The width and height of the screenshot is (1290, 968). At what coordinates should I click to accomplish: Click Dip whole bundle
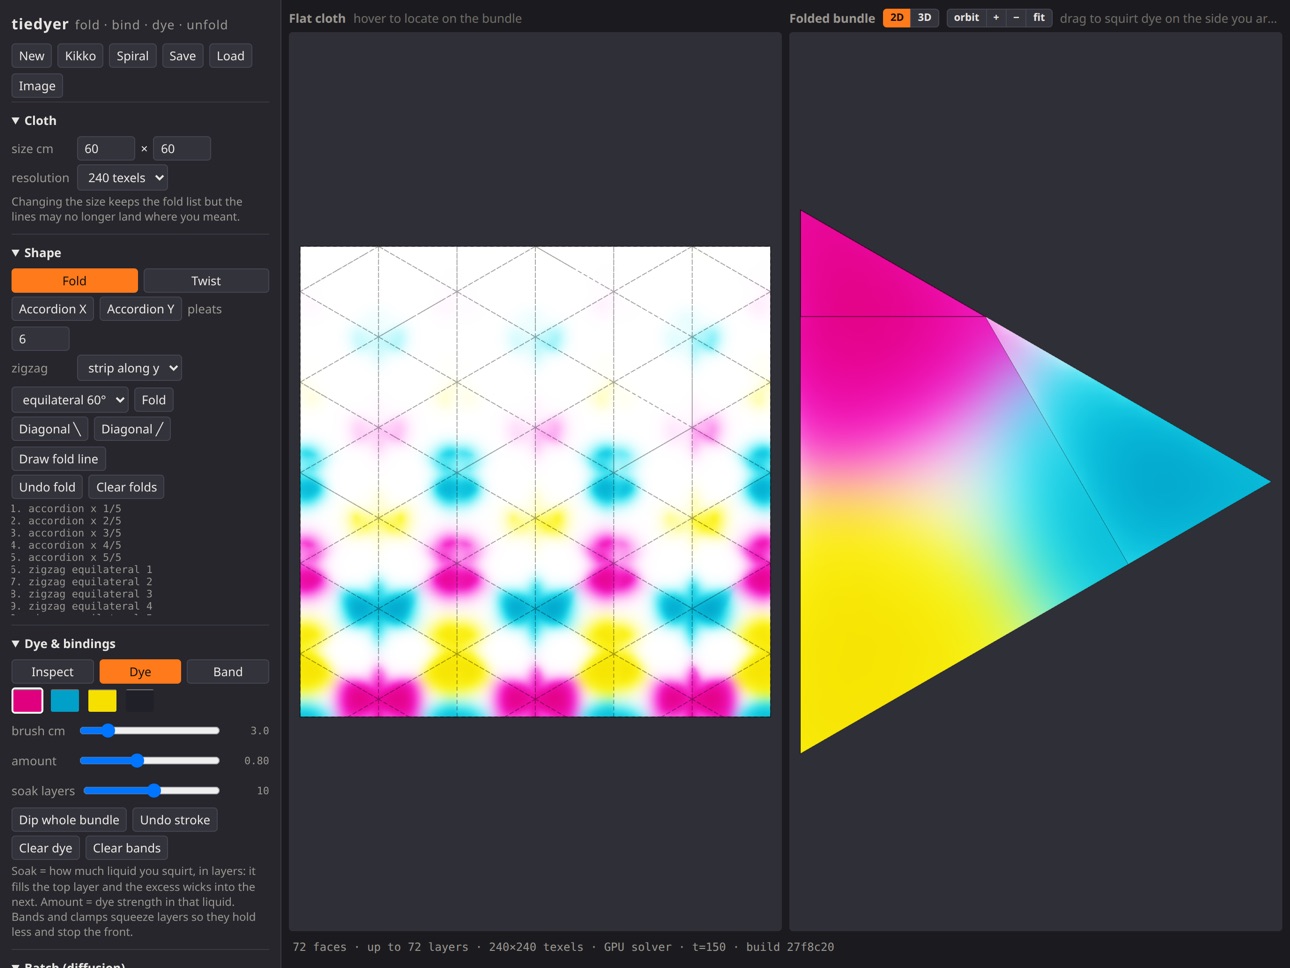point(69,820)
